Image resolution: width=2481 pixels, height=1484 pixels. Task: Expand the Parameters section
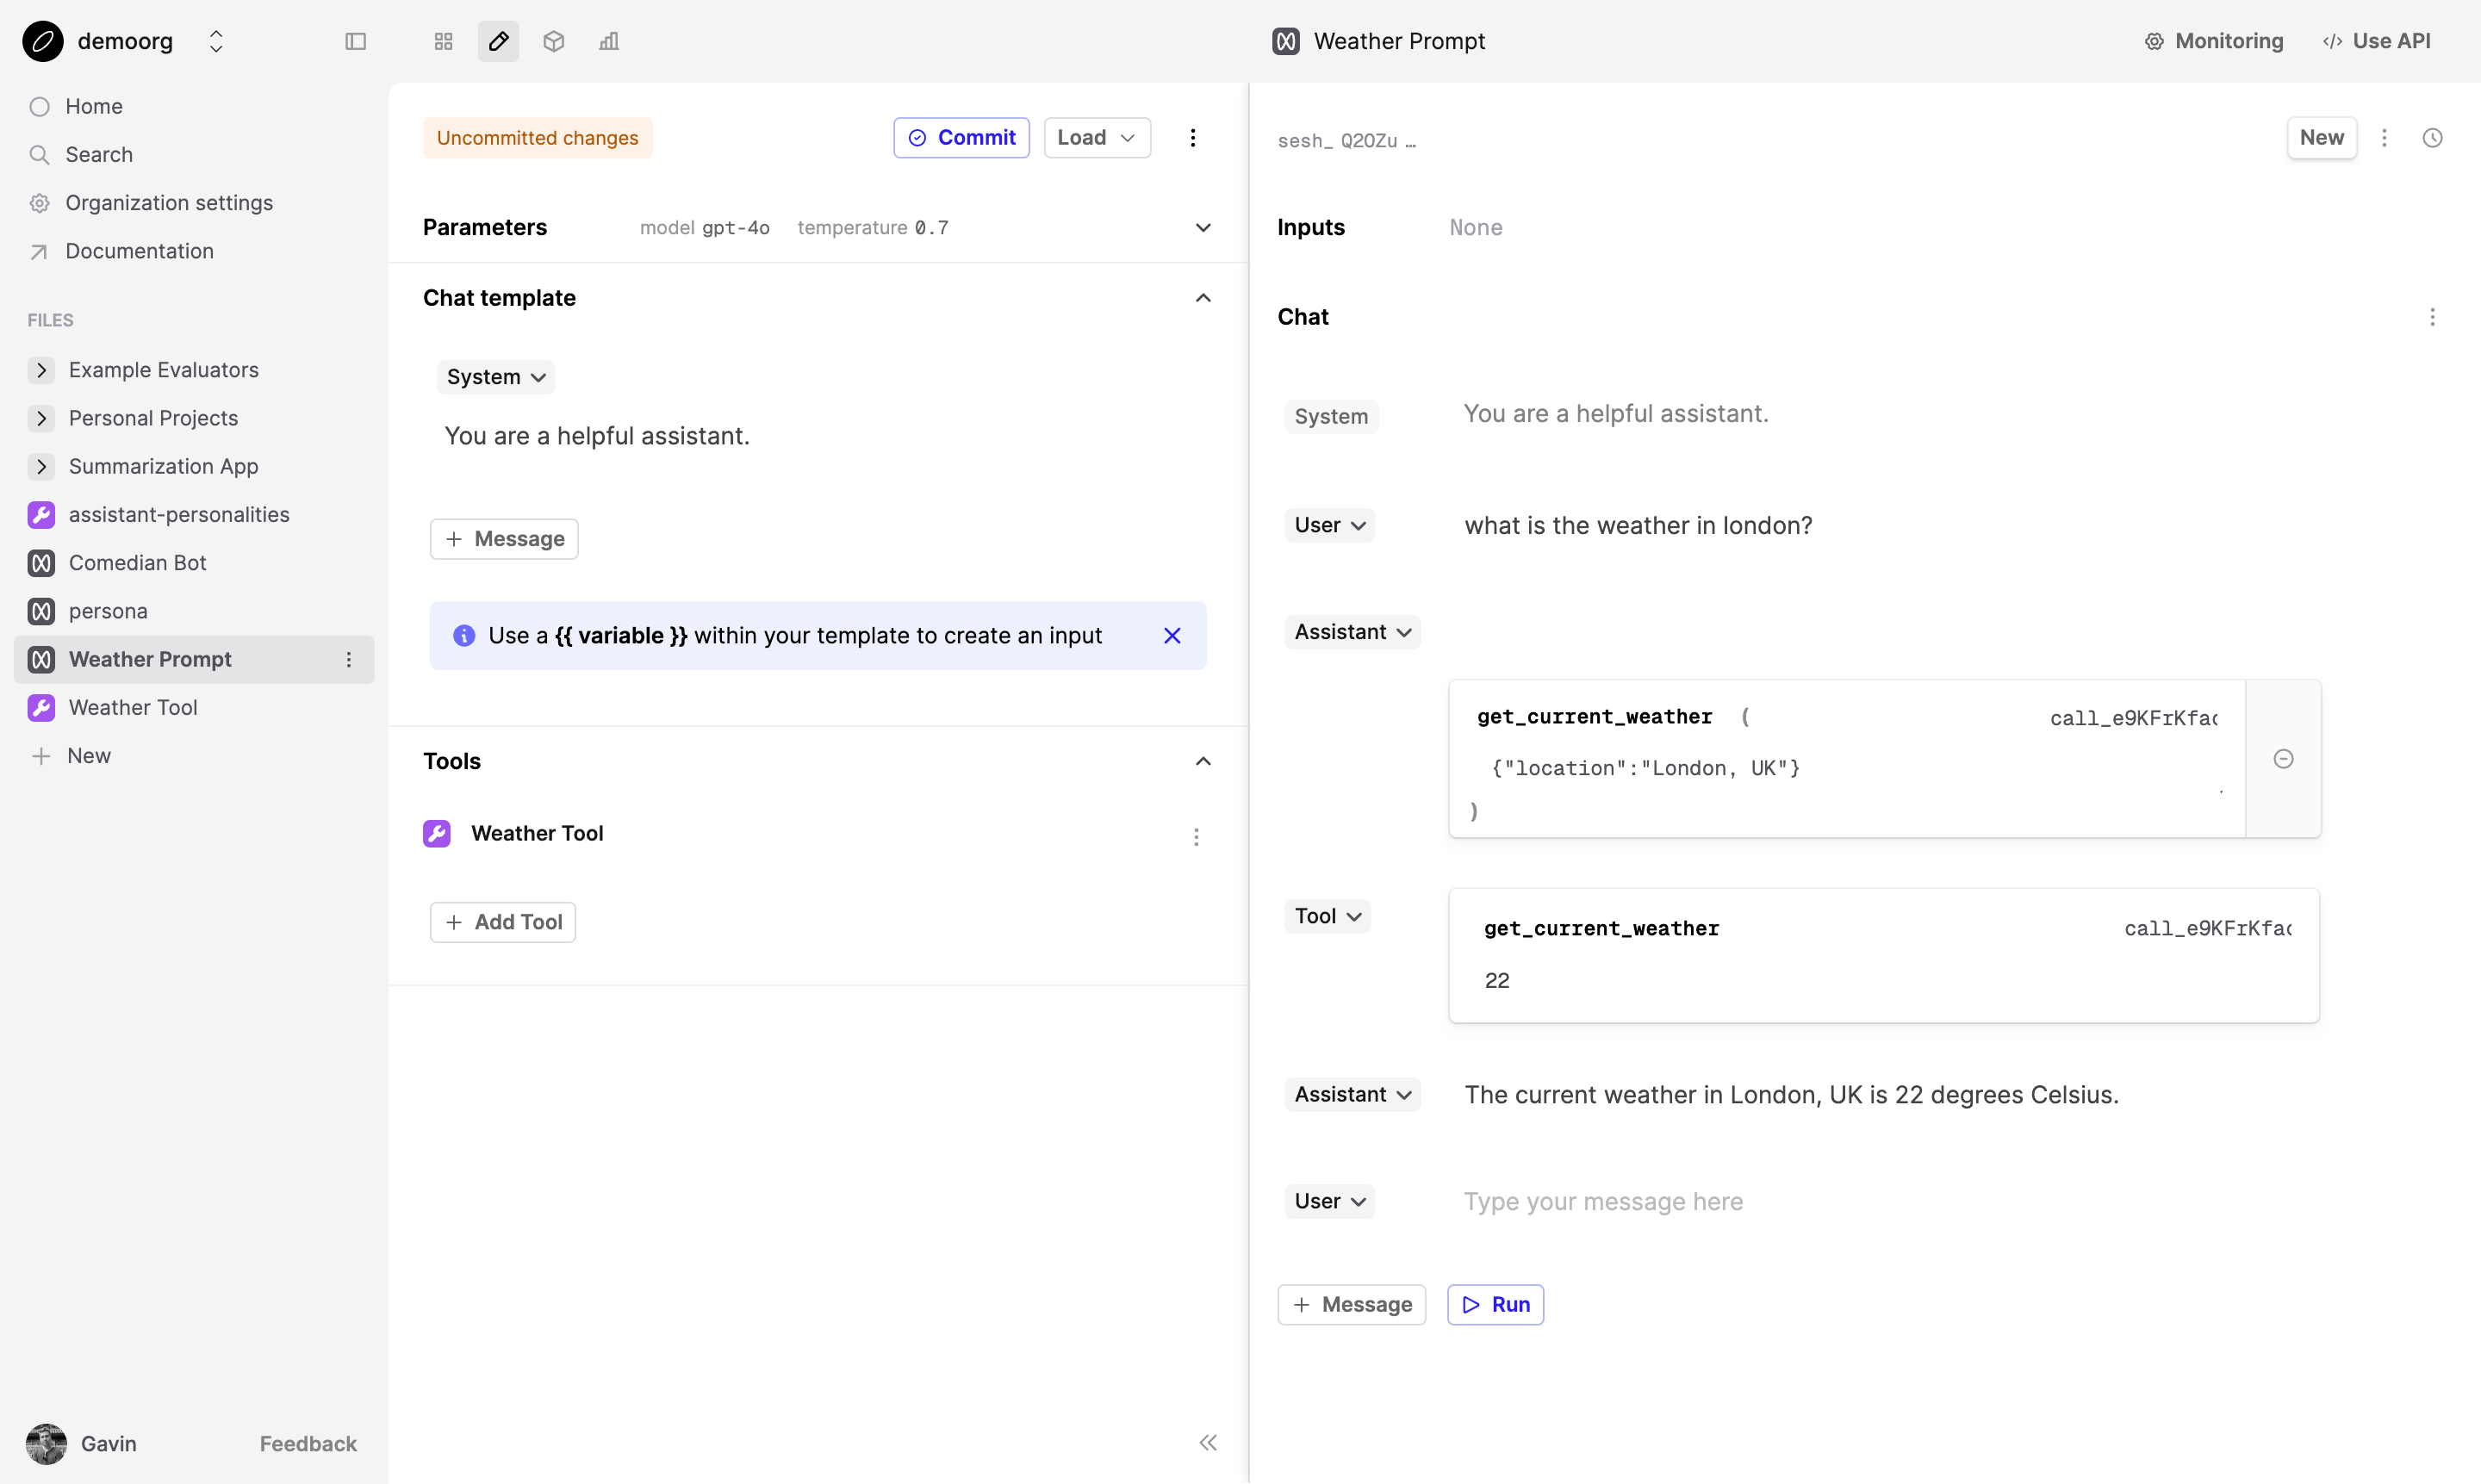[x=1203, y=227]
